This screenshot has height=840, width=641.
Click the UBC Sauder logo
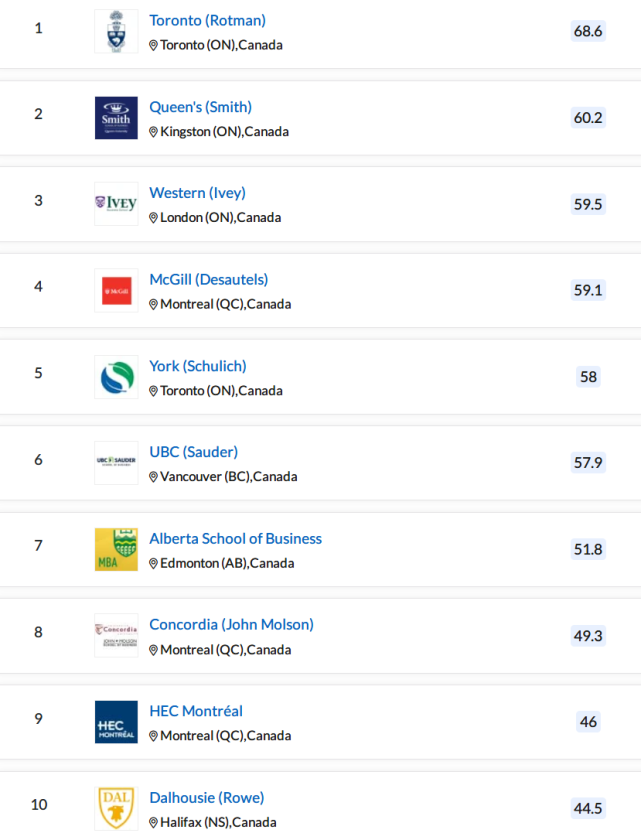pyautogui.click(x=116, y=463)
